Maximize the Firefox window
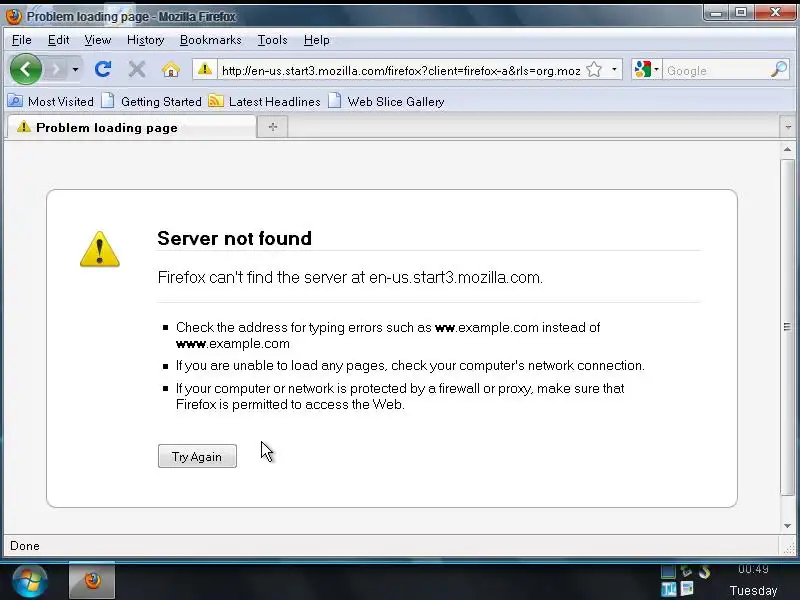 point(741,12)
